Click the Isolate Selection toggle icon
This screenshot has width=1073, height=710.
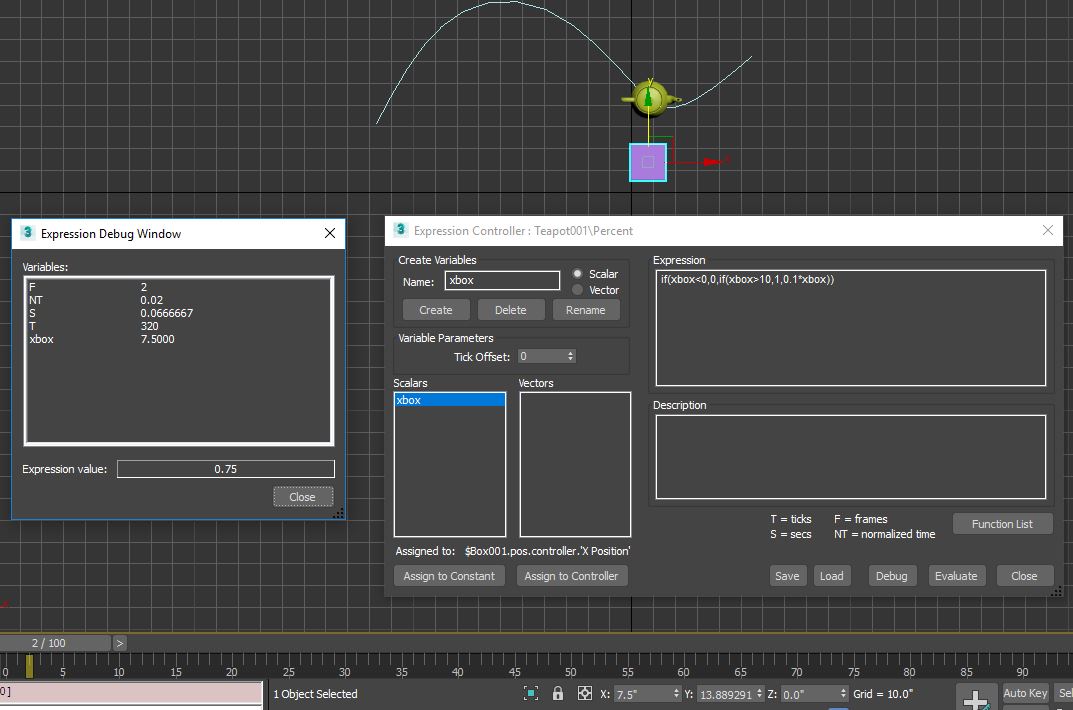point(531,693)
